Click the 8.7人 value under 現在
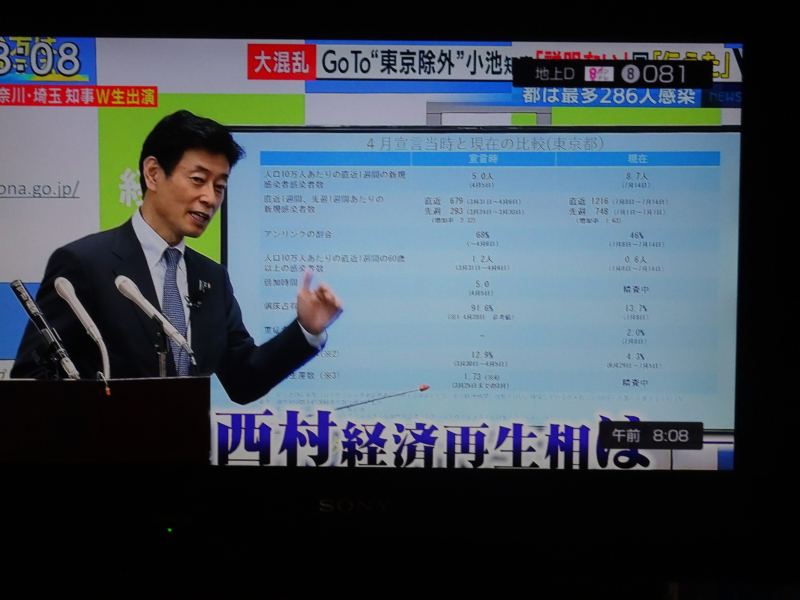 click(635, 176)
